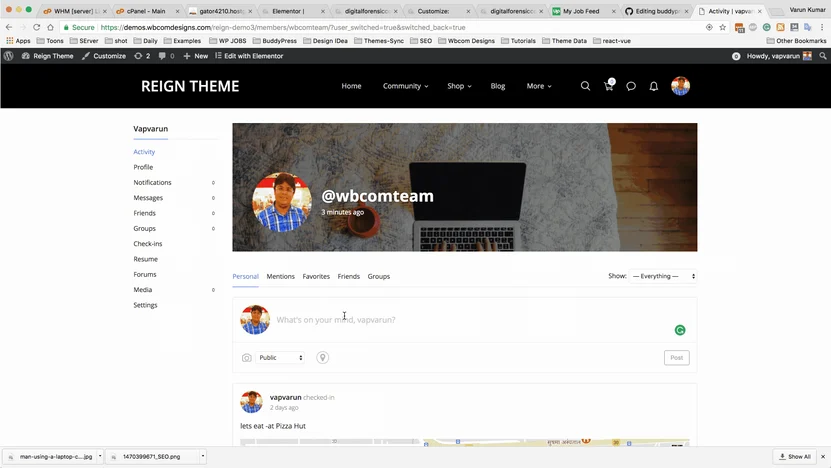This screenshot has width=831, height=468.
Task: Click Show All downloads button
Action: pyautogui.click(x=794, y=456)
